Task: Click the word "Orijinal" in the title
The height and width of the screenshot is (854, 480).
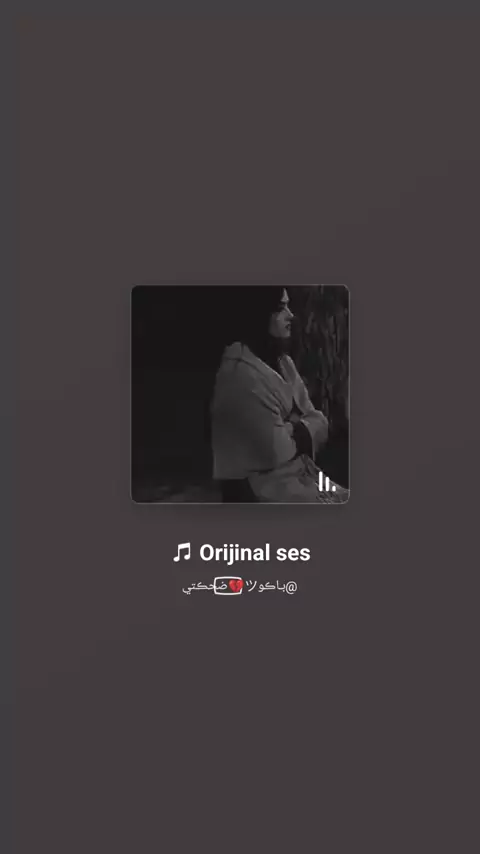Action: pyautogui.click(x=238, y=553)
